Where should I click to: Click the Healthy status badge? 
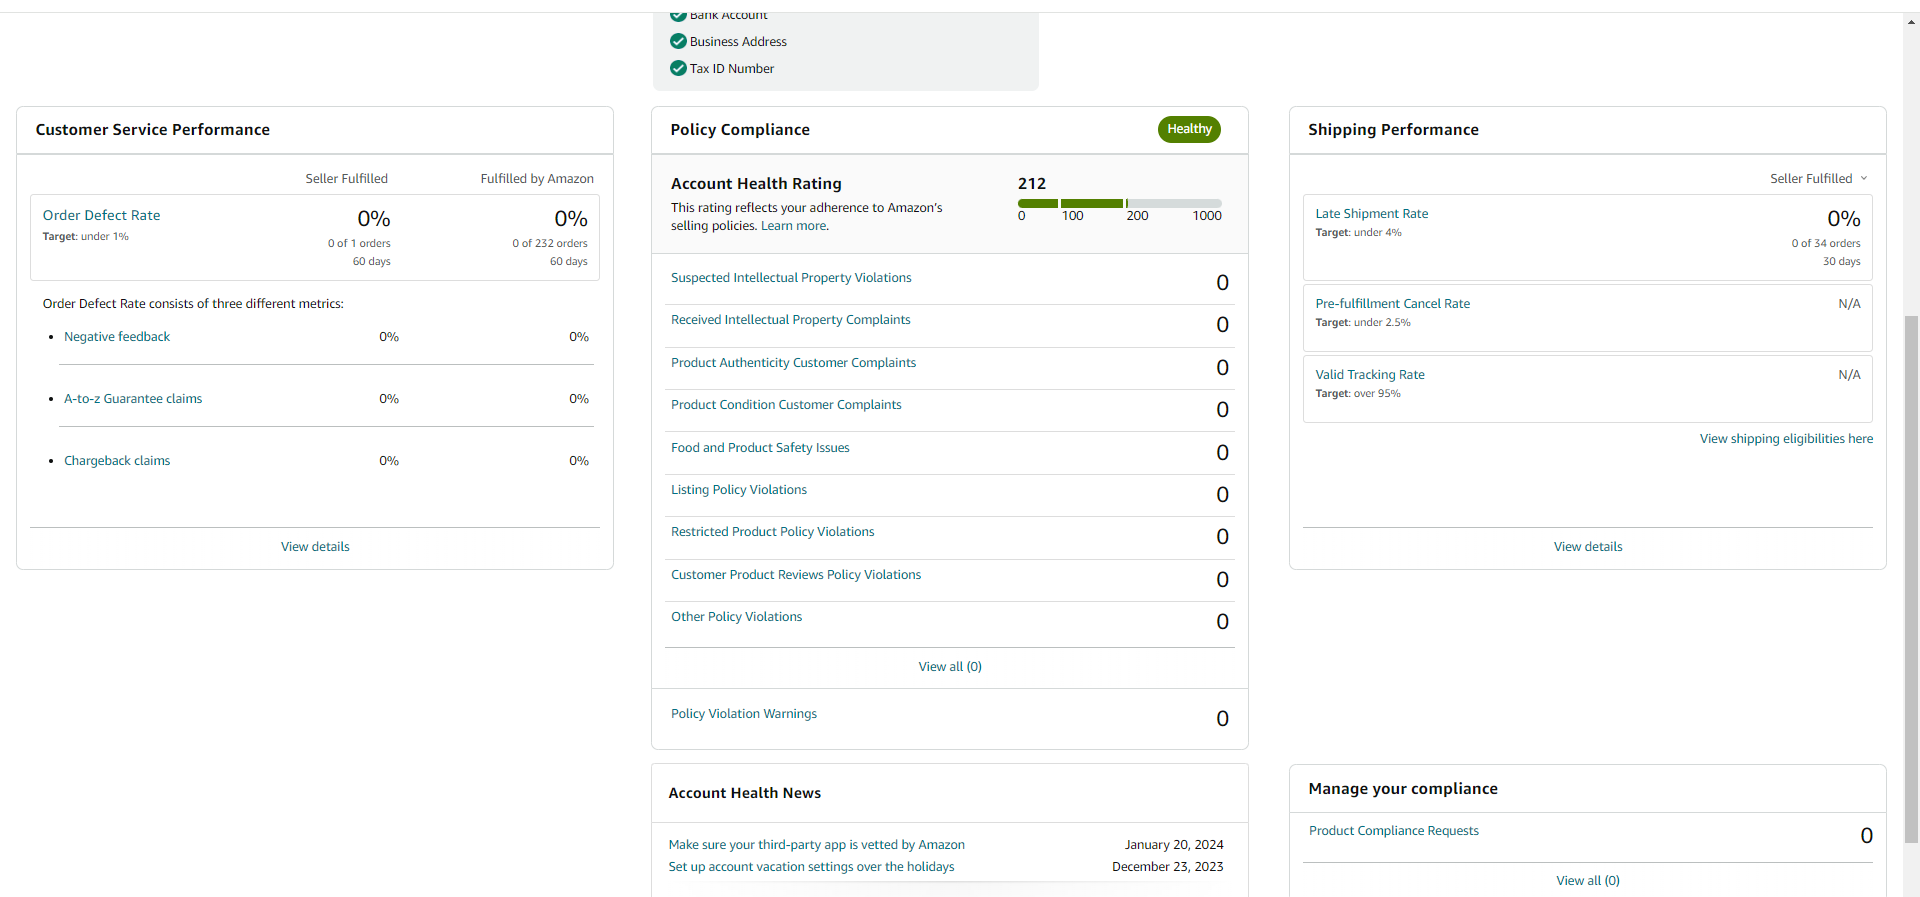tap(1189, 129)
